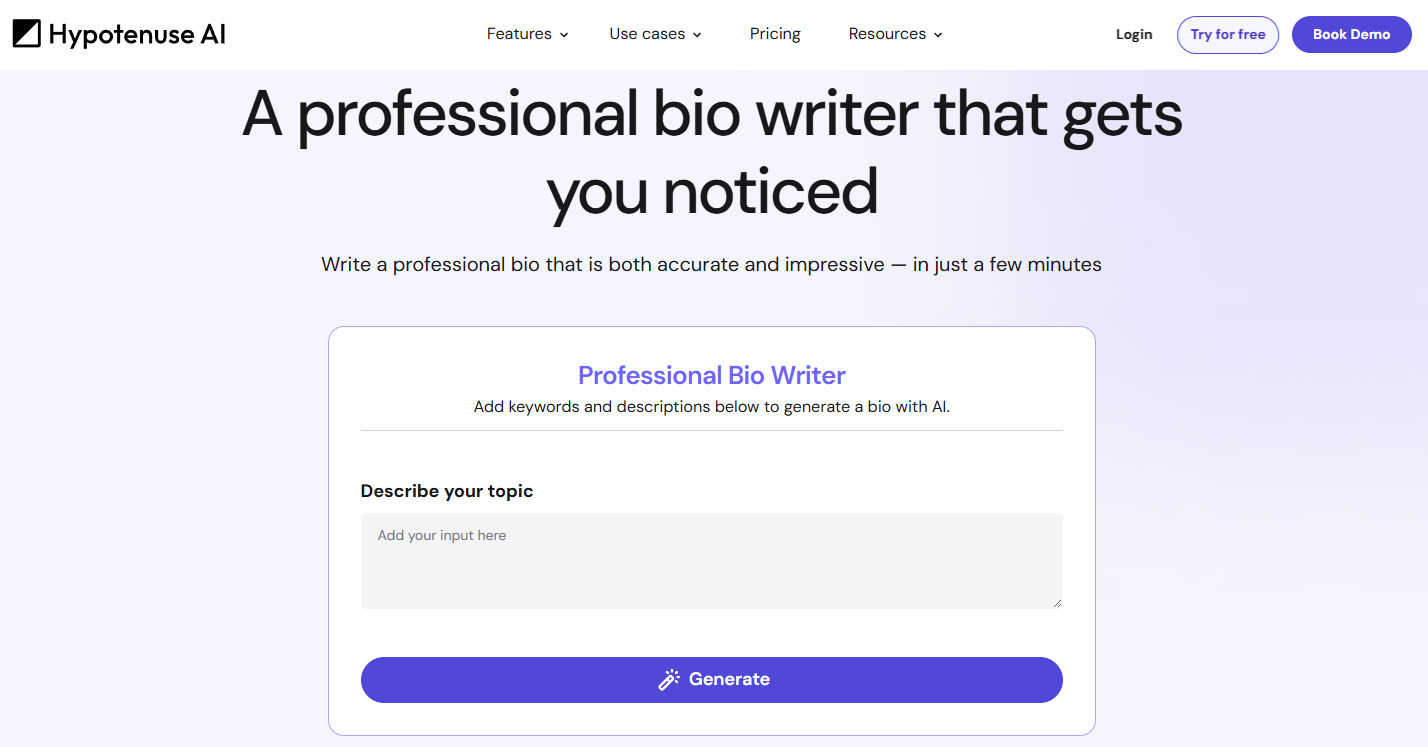1428x747 pixels.
Task: Click the 'Describe your topic' label
Action: pyautogui.click(x=446, y=491)
